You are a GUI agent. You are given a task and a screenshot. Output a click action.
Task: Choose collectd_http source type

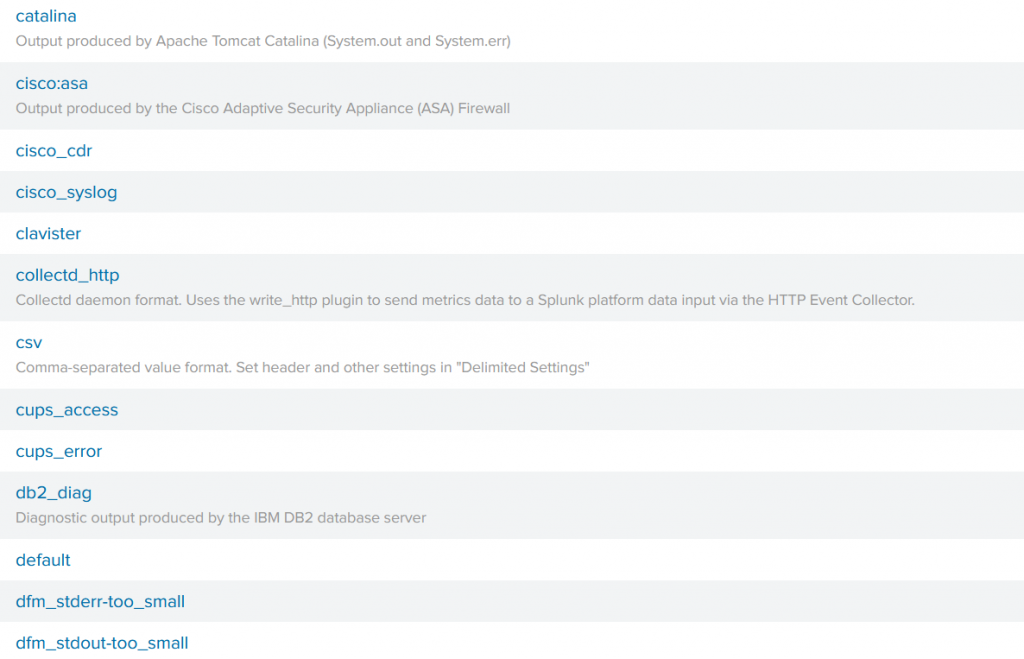[x=67, y=276]
